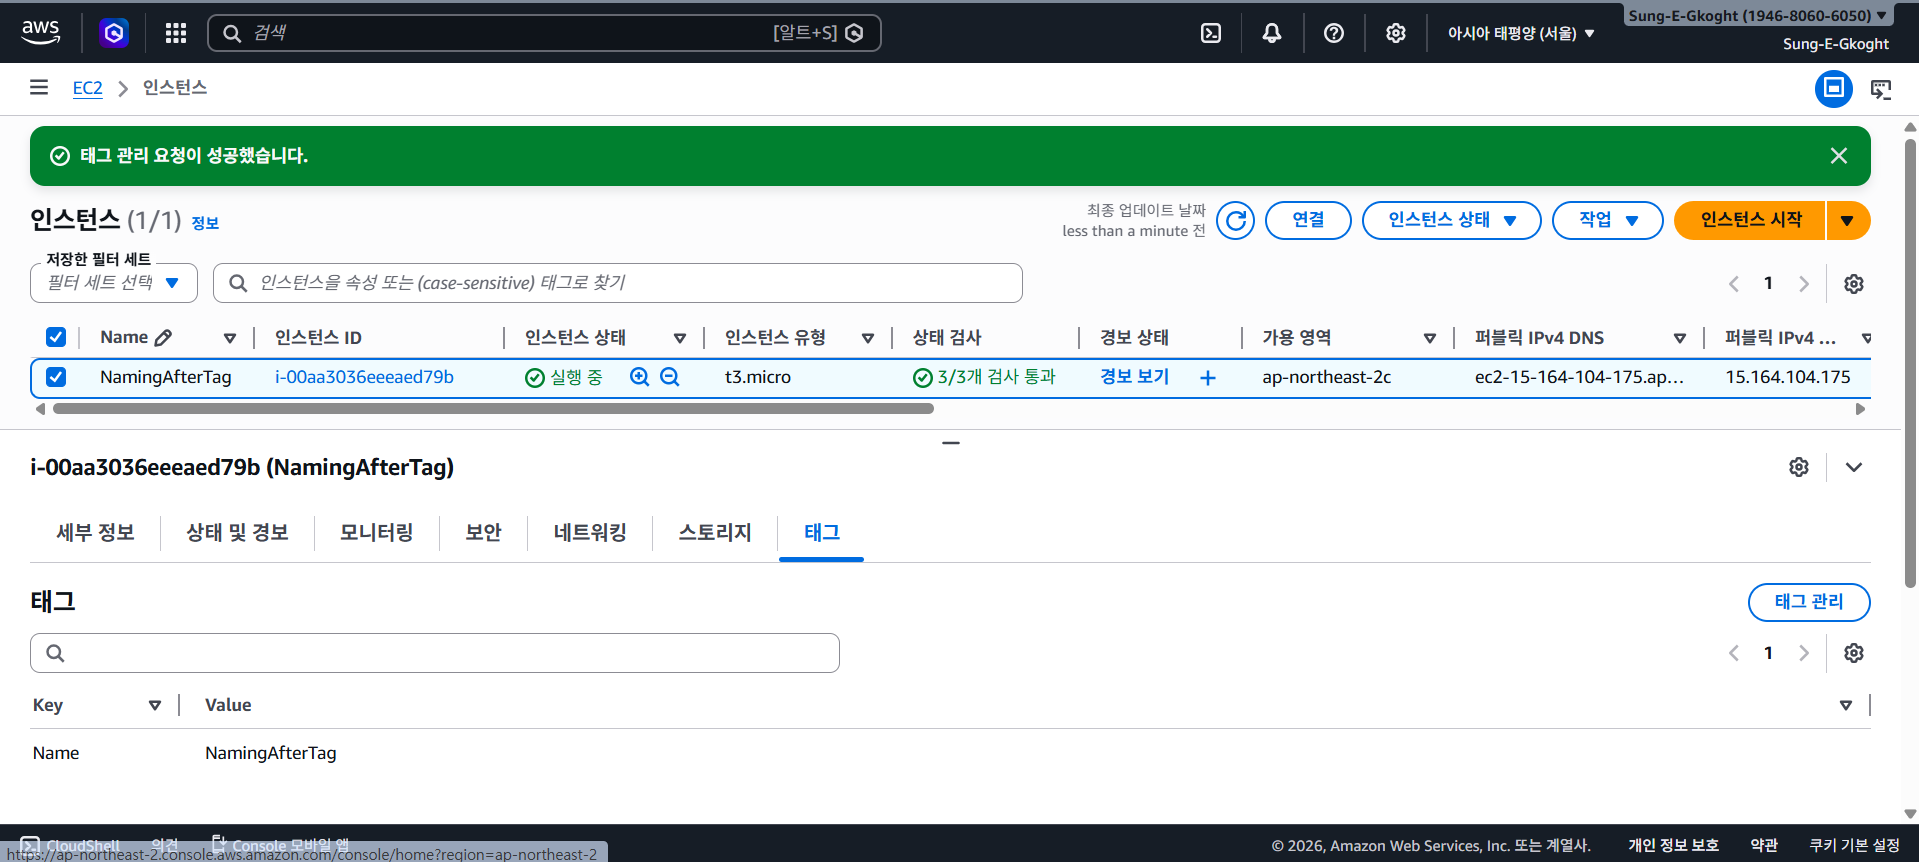The image size is (1919, 862).
Task: Click the 연결 connect button
Action: [1308, 220]
